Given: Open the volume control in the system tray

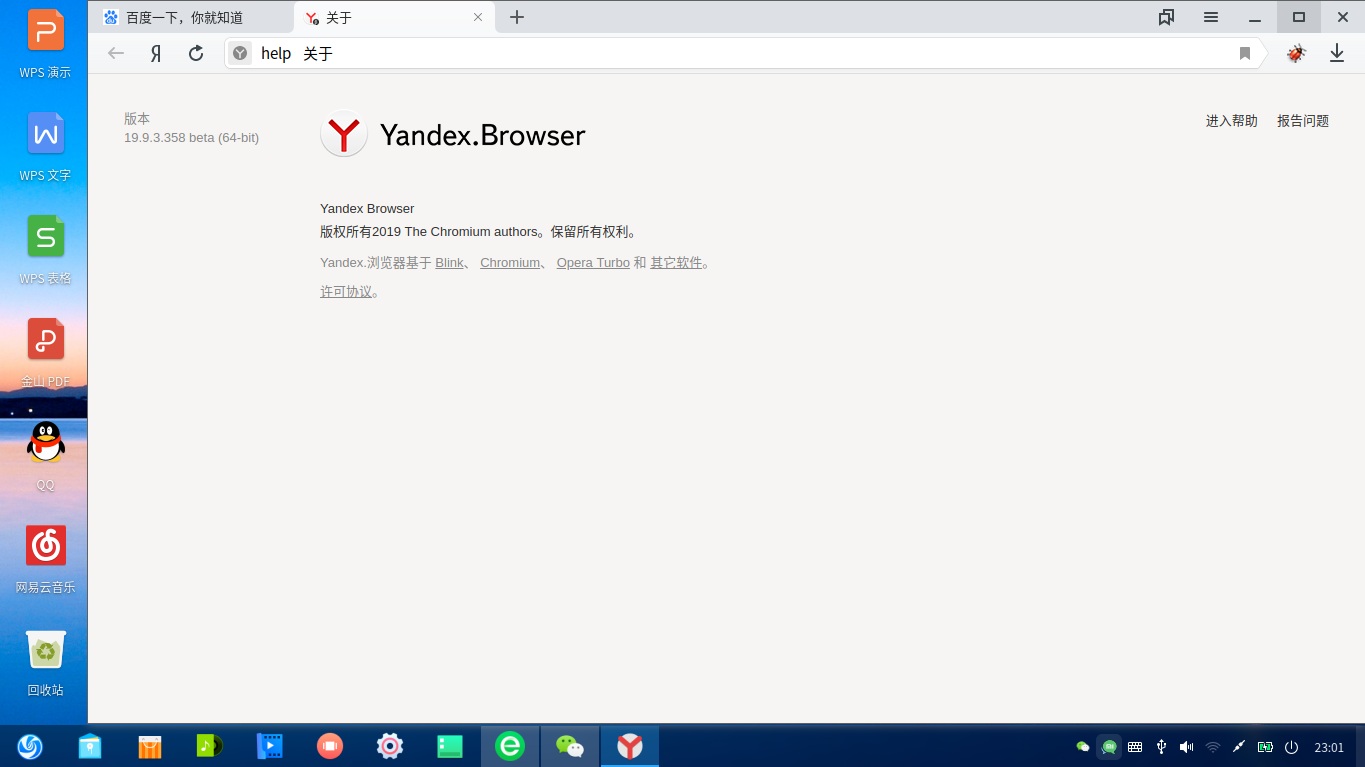Looking at the screenshot, I should coord(1187,747).
